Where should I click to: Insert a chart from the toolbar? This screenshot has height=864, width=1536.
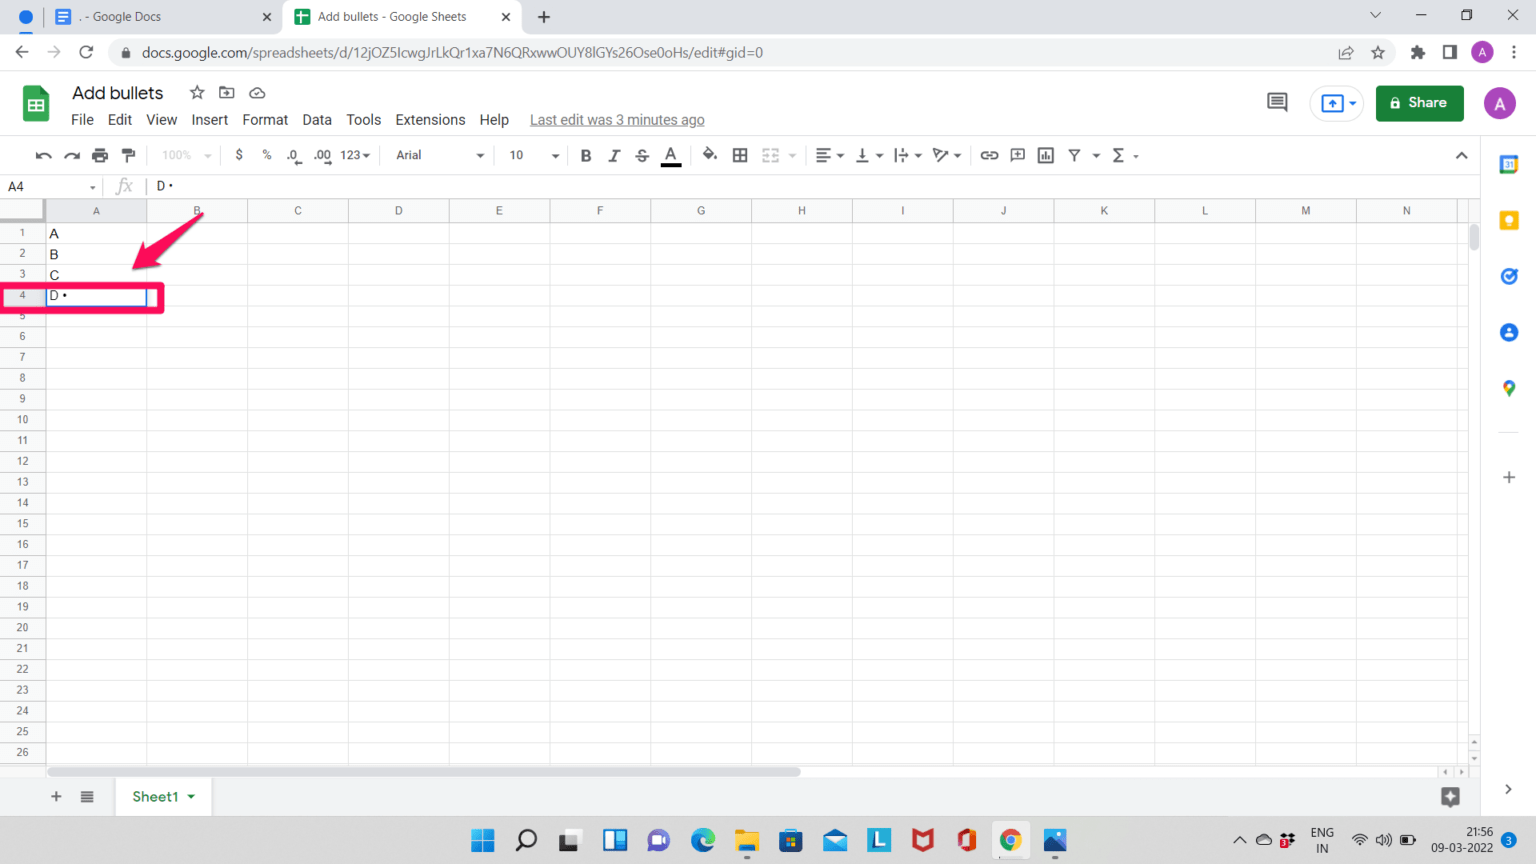1045,155
